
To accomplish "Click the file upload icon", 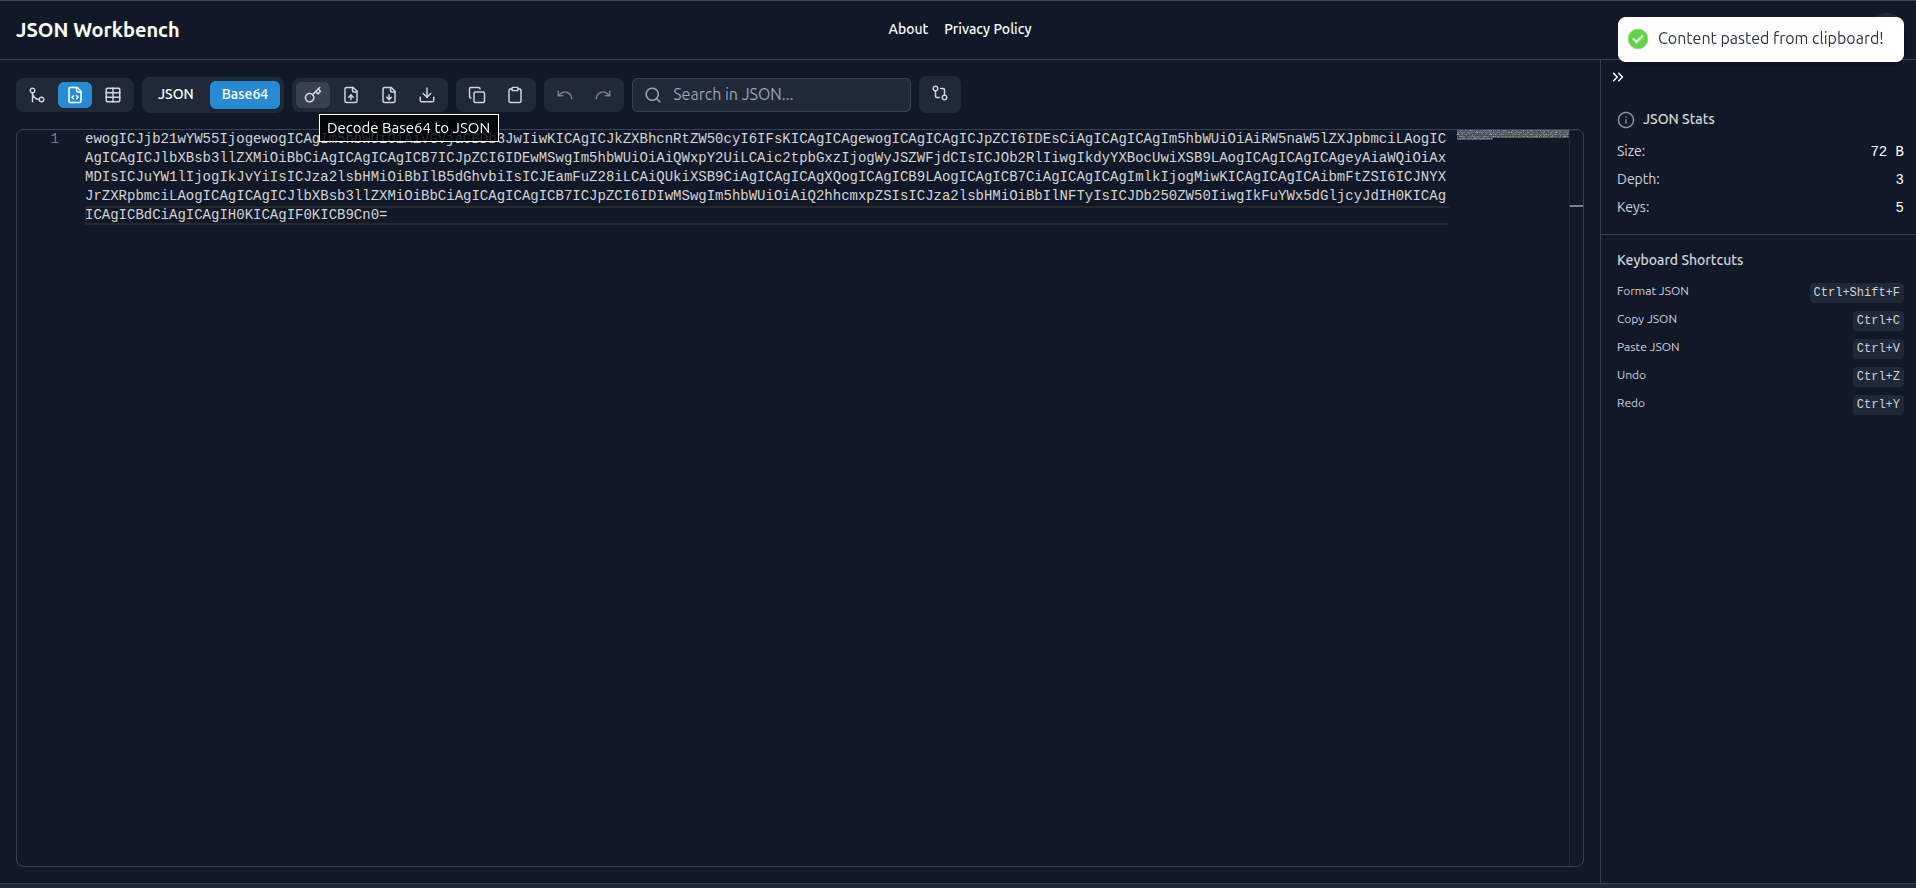I will [x=351, y=95].
